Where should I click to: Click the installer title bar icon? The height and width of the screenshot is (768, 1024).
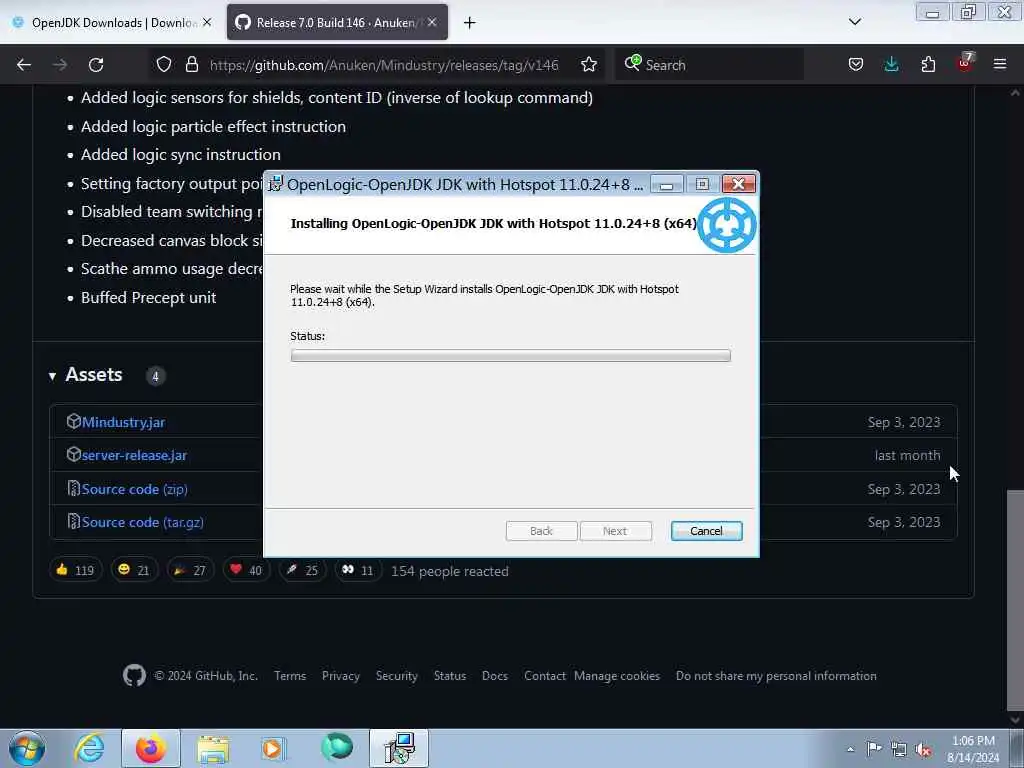[276, 184]
